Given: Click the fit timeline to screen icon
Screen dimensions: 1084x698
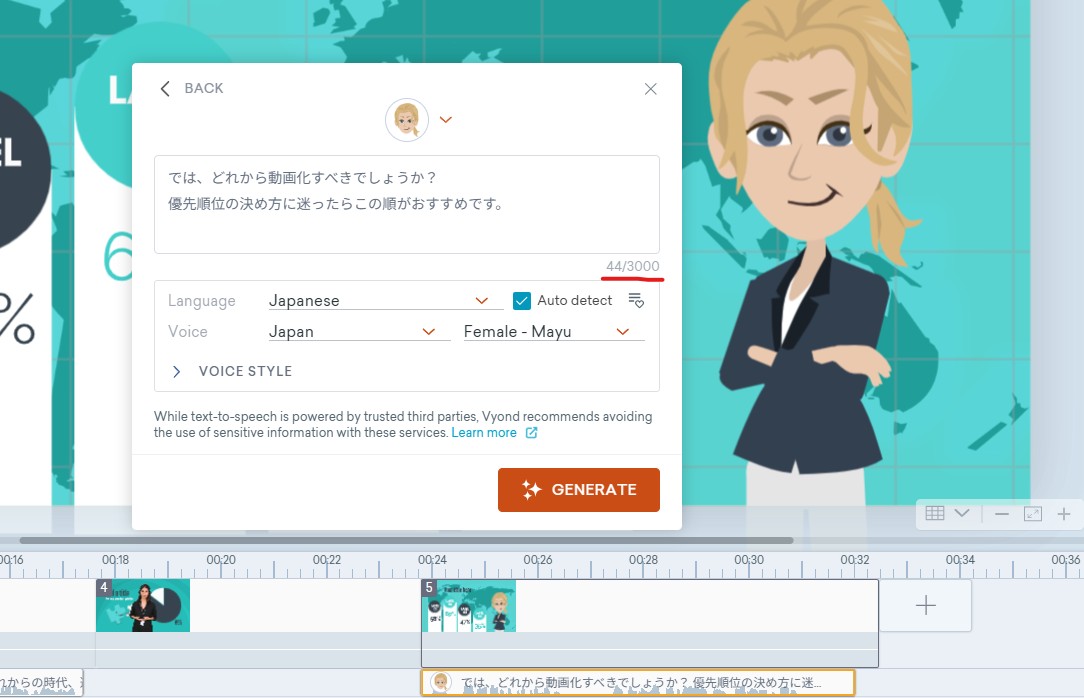Looking at the screenshot, I should coord(1033,514).
